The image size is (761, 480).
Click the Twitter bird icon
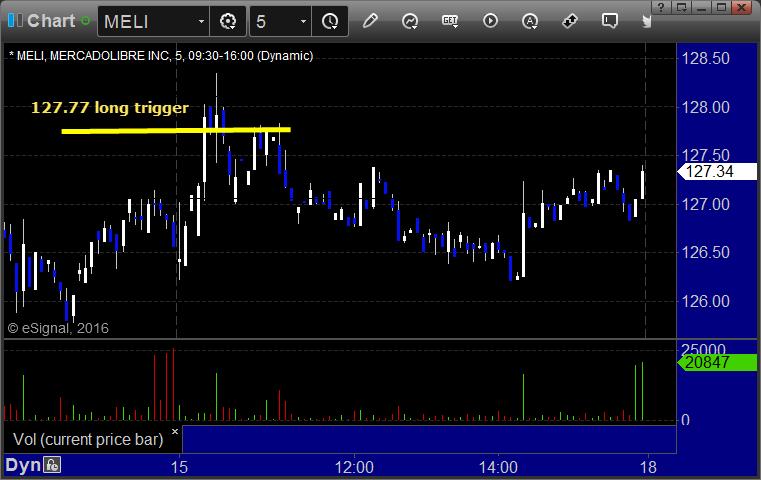coord(646,21)
